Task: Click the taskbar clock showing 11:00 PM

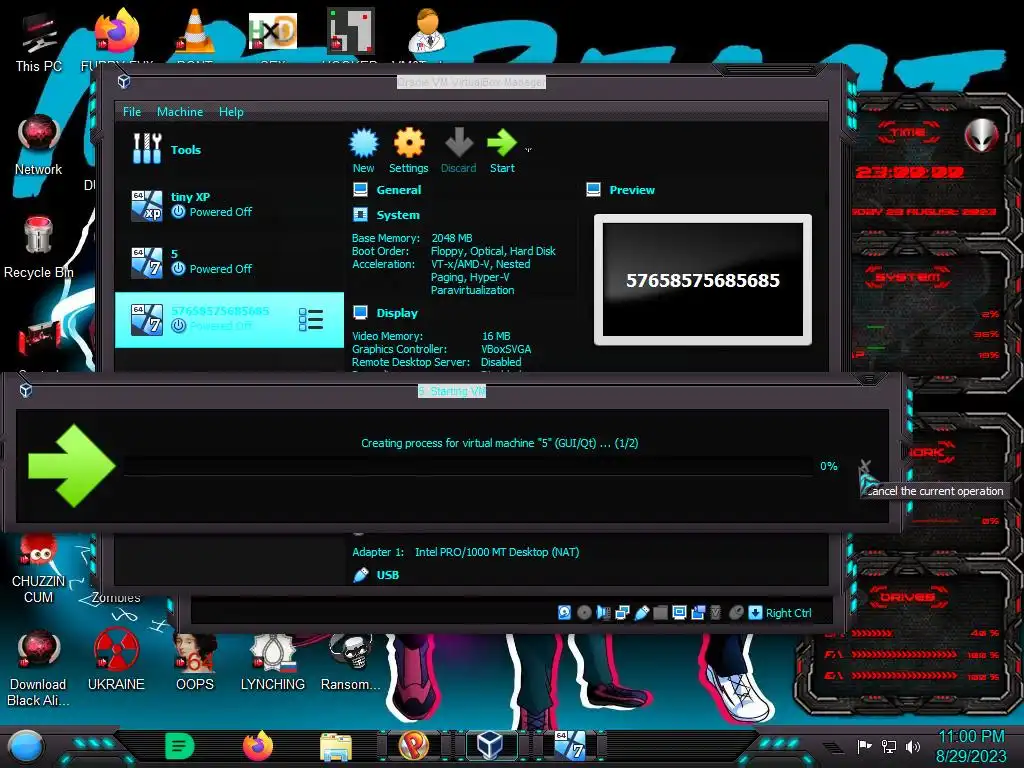Action: pos(971,746)
